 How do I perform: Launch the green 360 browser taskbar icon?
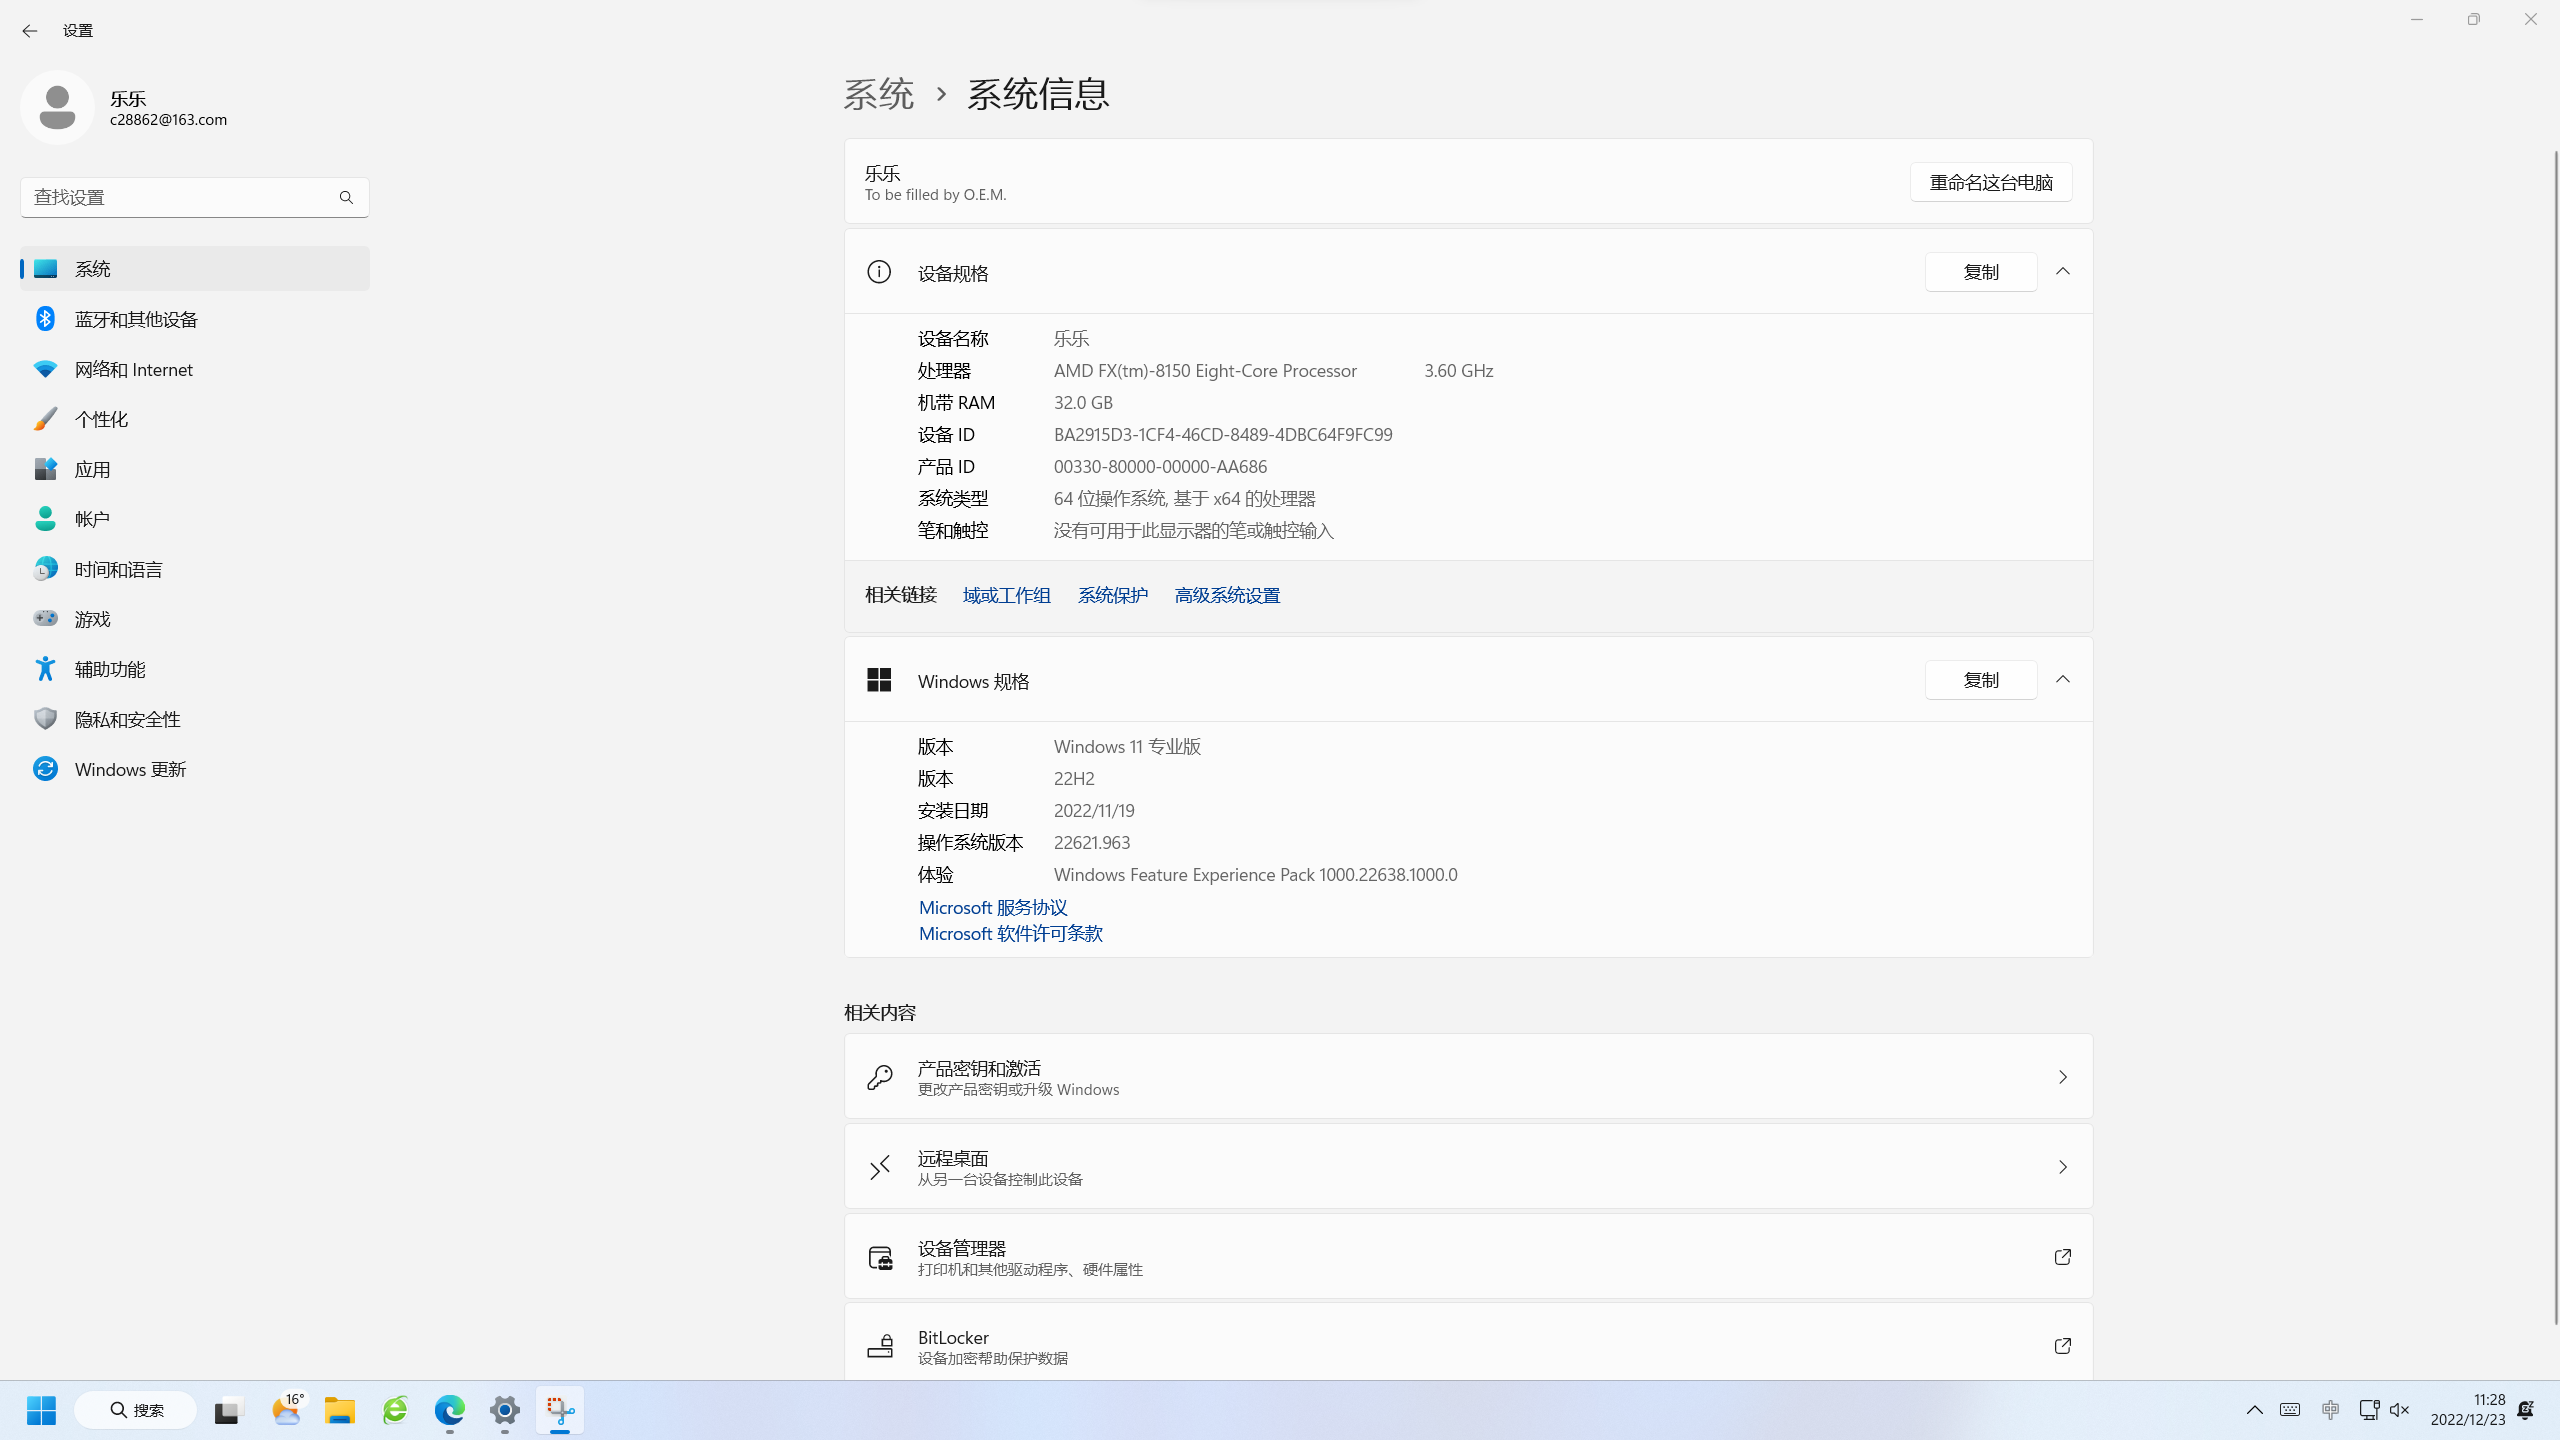[395, 1410]
